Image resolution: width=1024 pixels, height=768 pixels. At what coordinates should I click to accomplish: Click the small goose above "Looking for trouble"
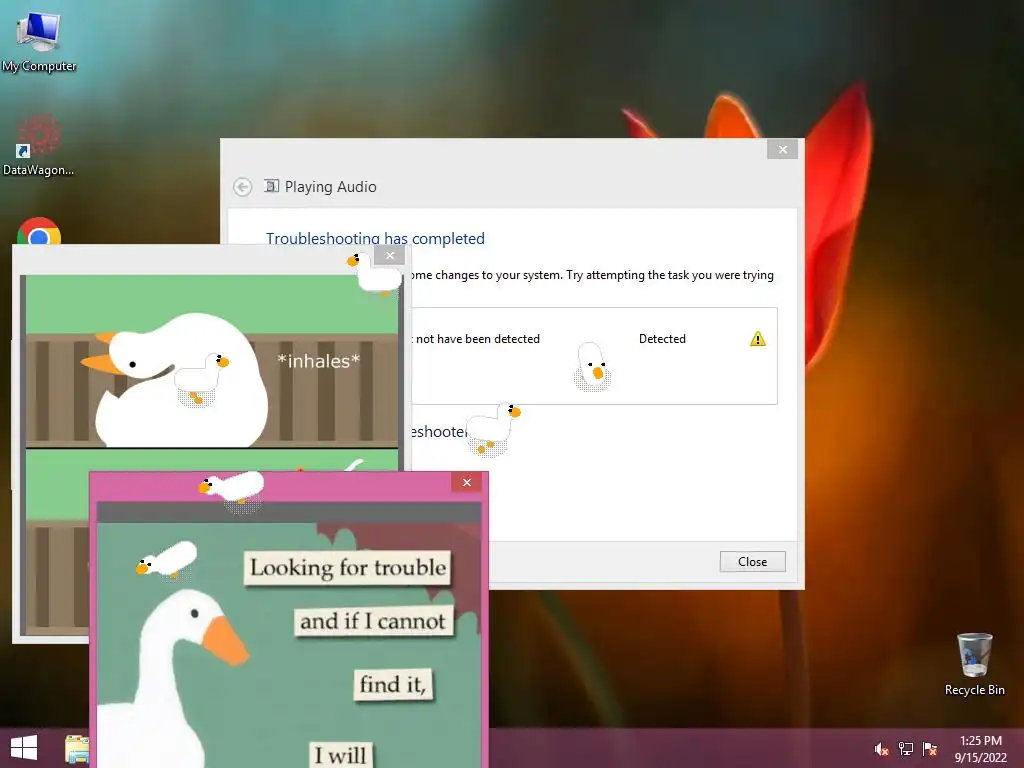pyautogui.click(x=167, y=560)
